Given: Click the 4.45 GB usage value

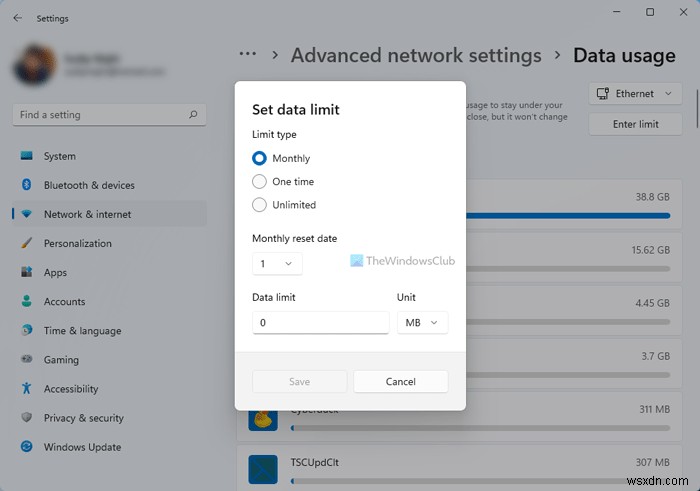Looking at the screenshot, I should pyautogui.click(x=652, y=303).
